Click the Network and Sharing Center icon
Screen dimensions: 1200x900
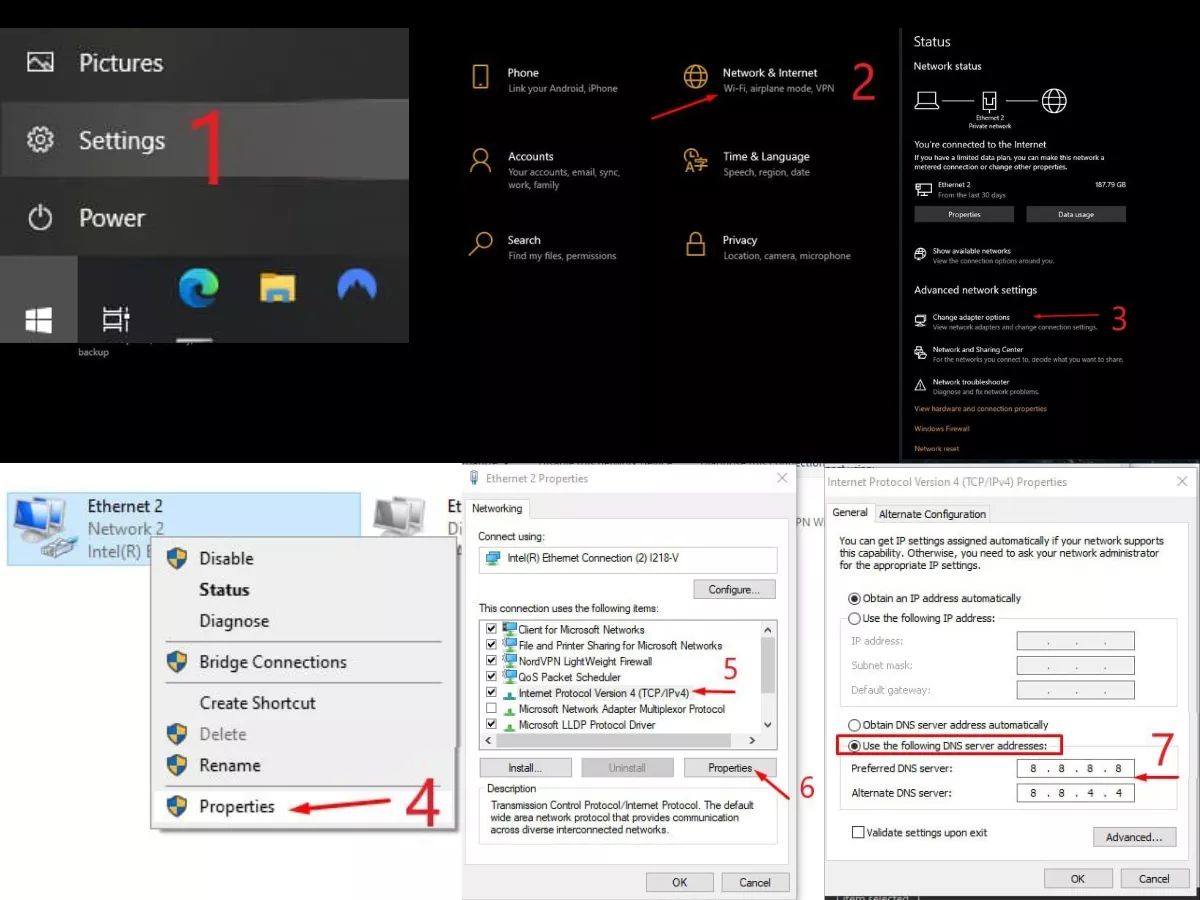[x=920, y=353]
